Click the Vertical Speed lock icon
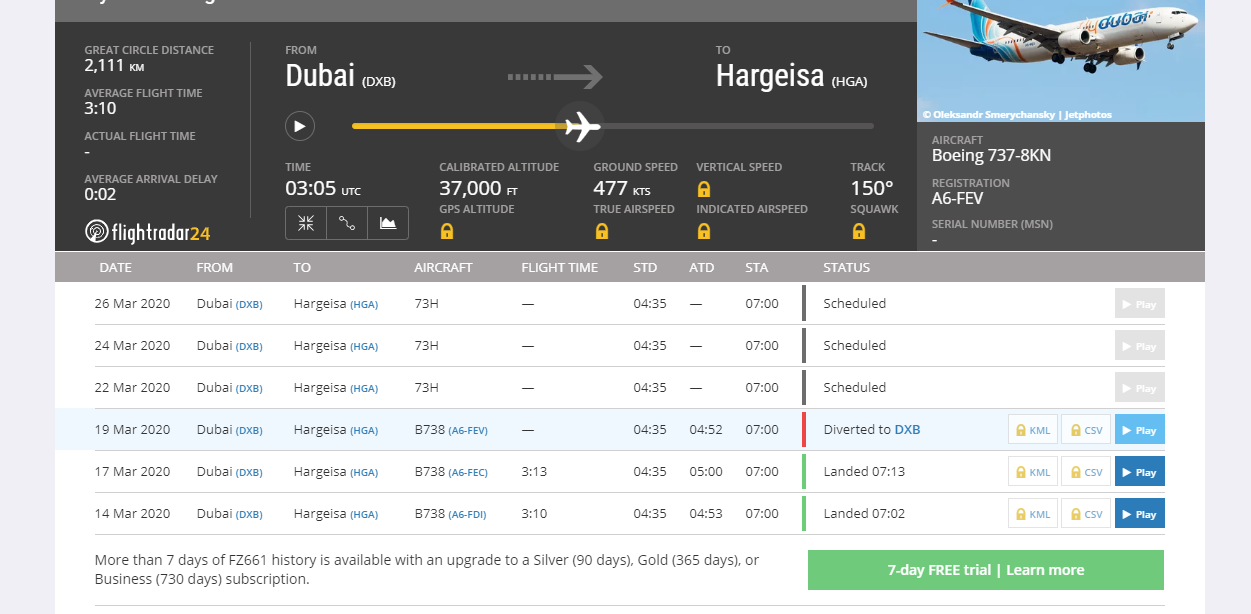The height and width of the screenshot is (614, 1251). pyautogui.click(x=704, y=189)
